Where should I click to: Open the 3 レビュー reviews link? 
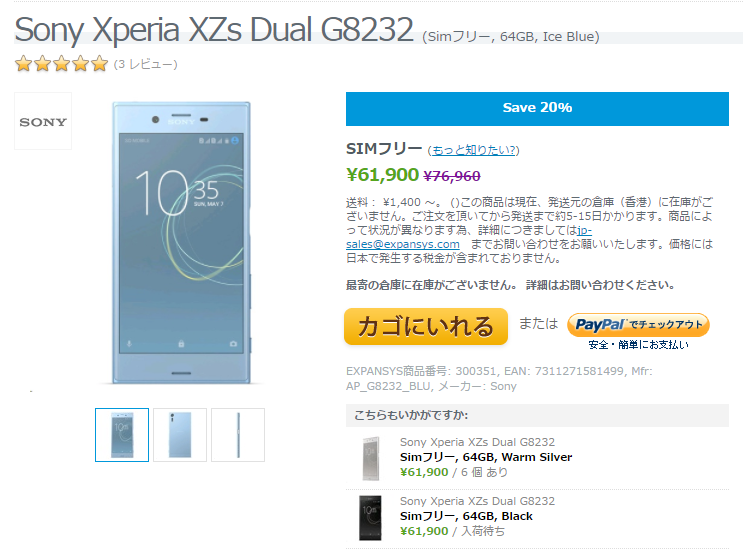145,64
